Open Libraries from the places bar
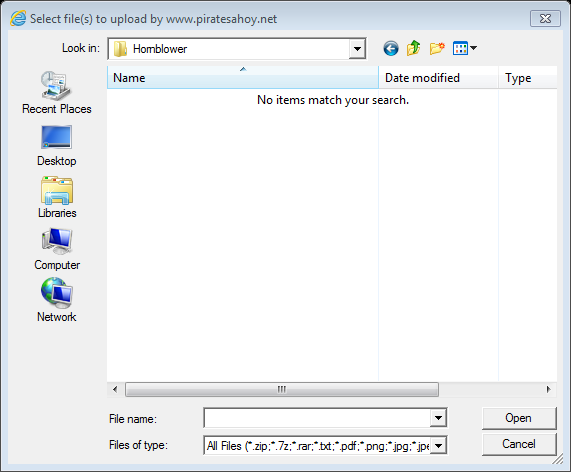Image resolution: width=571 pixels, height=472 pixels. (57, 197)
